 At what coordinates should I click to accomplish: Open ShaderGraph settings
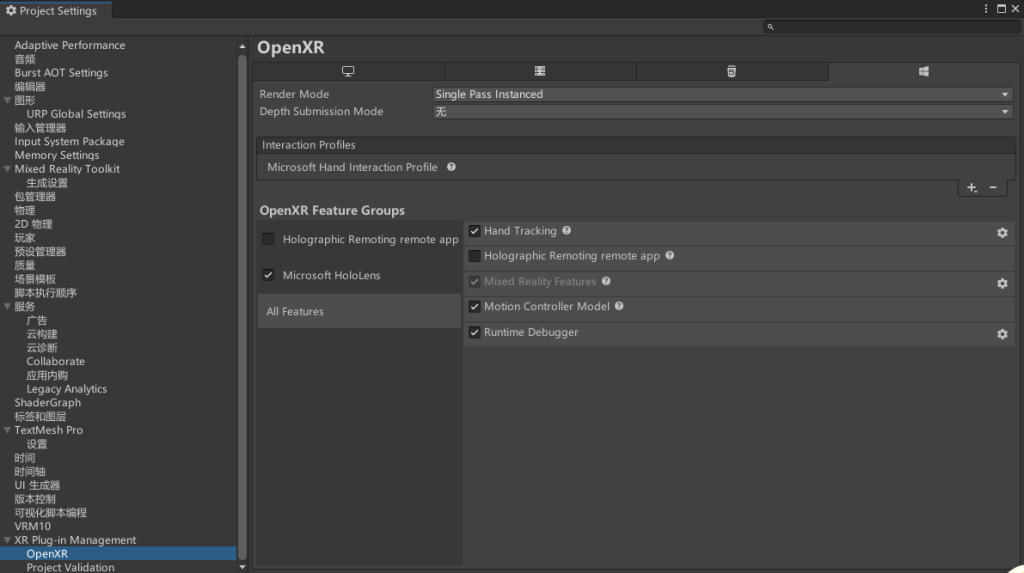[48, 402]
